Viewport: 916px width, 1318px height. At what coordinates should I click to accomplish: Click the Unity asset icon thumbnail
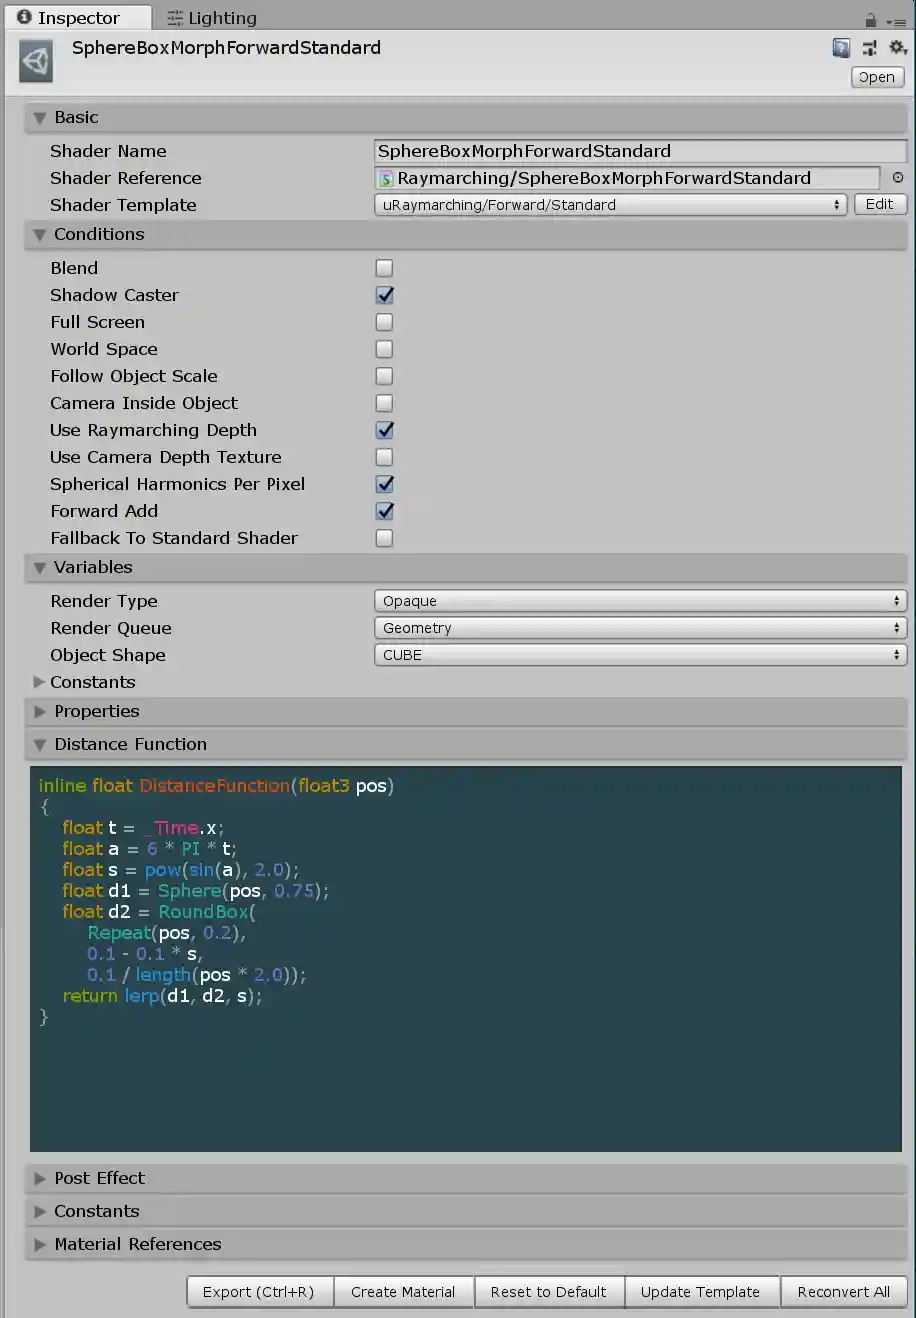36,62
